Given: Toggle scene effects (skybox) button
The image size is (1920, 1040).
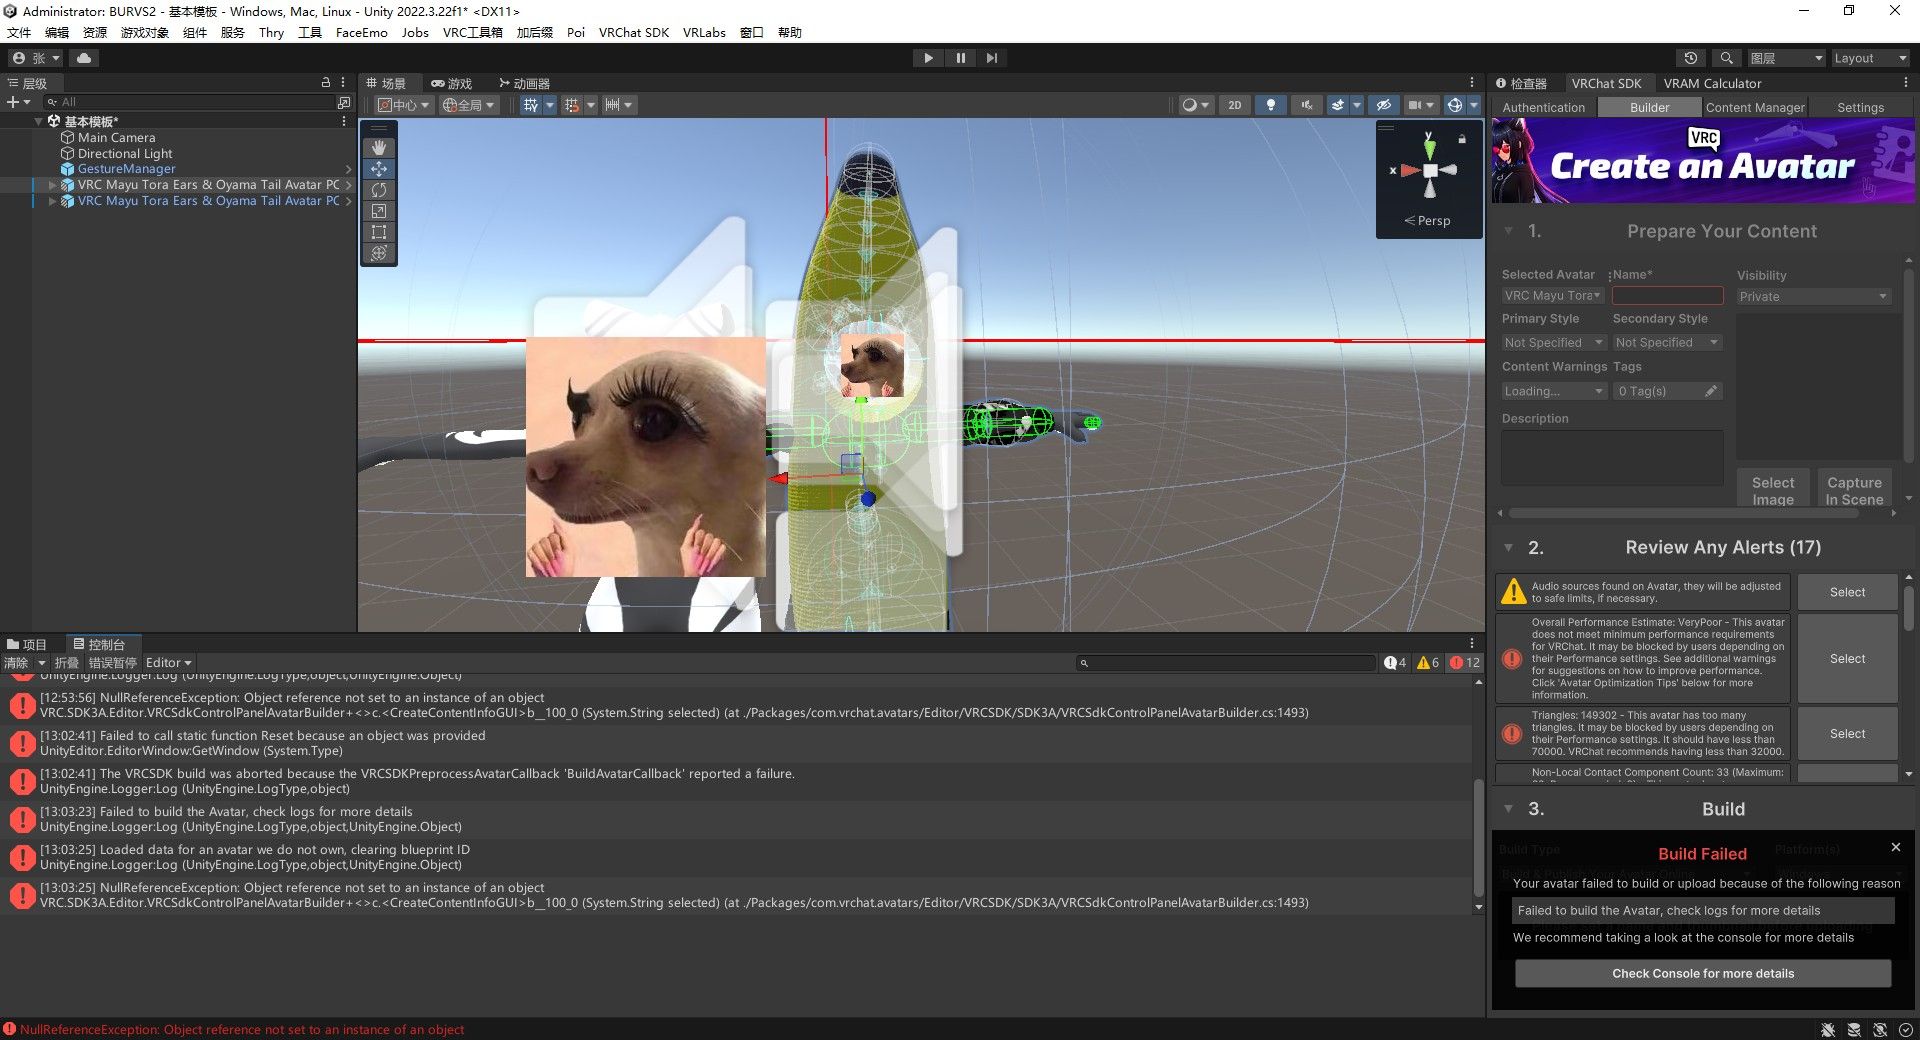Looking at the screenshot, I should click(x=1337, y=105).
